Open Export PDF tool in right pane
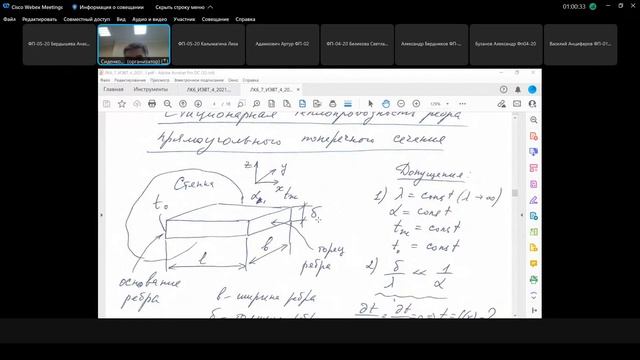Viewport: 640px width, 360px height. point(533,216)
